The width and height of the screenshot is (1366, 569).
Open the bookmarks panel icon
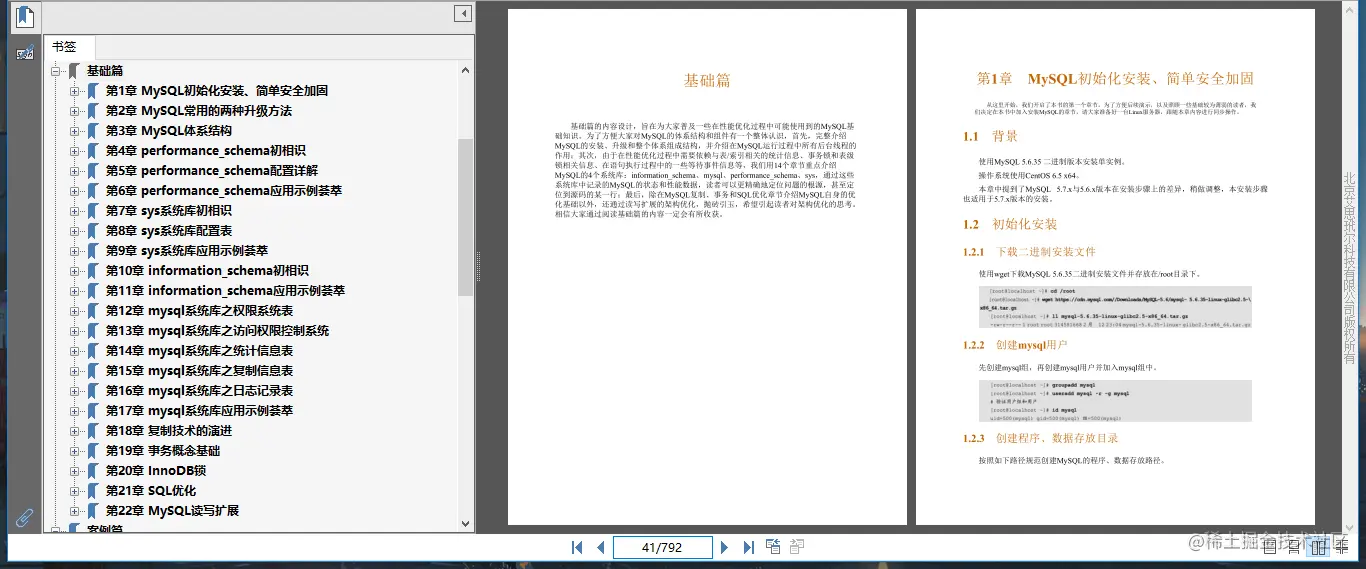pyautogui.click(x=24, y=17)
